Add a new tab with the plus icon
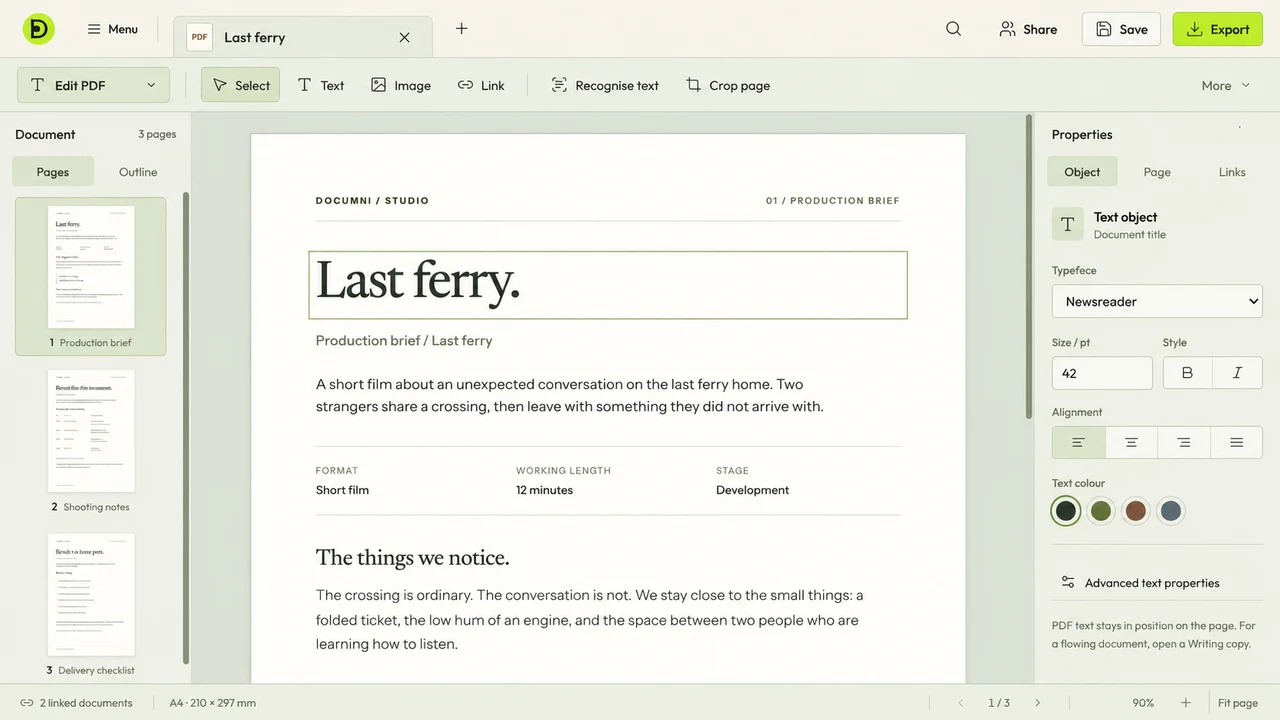1280x720 pixels. (461, 29)
